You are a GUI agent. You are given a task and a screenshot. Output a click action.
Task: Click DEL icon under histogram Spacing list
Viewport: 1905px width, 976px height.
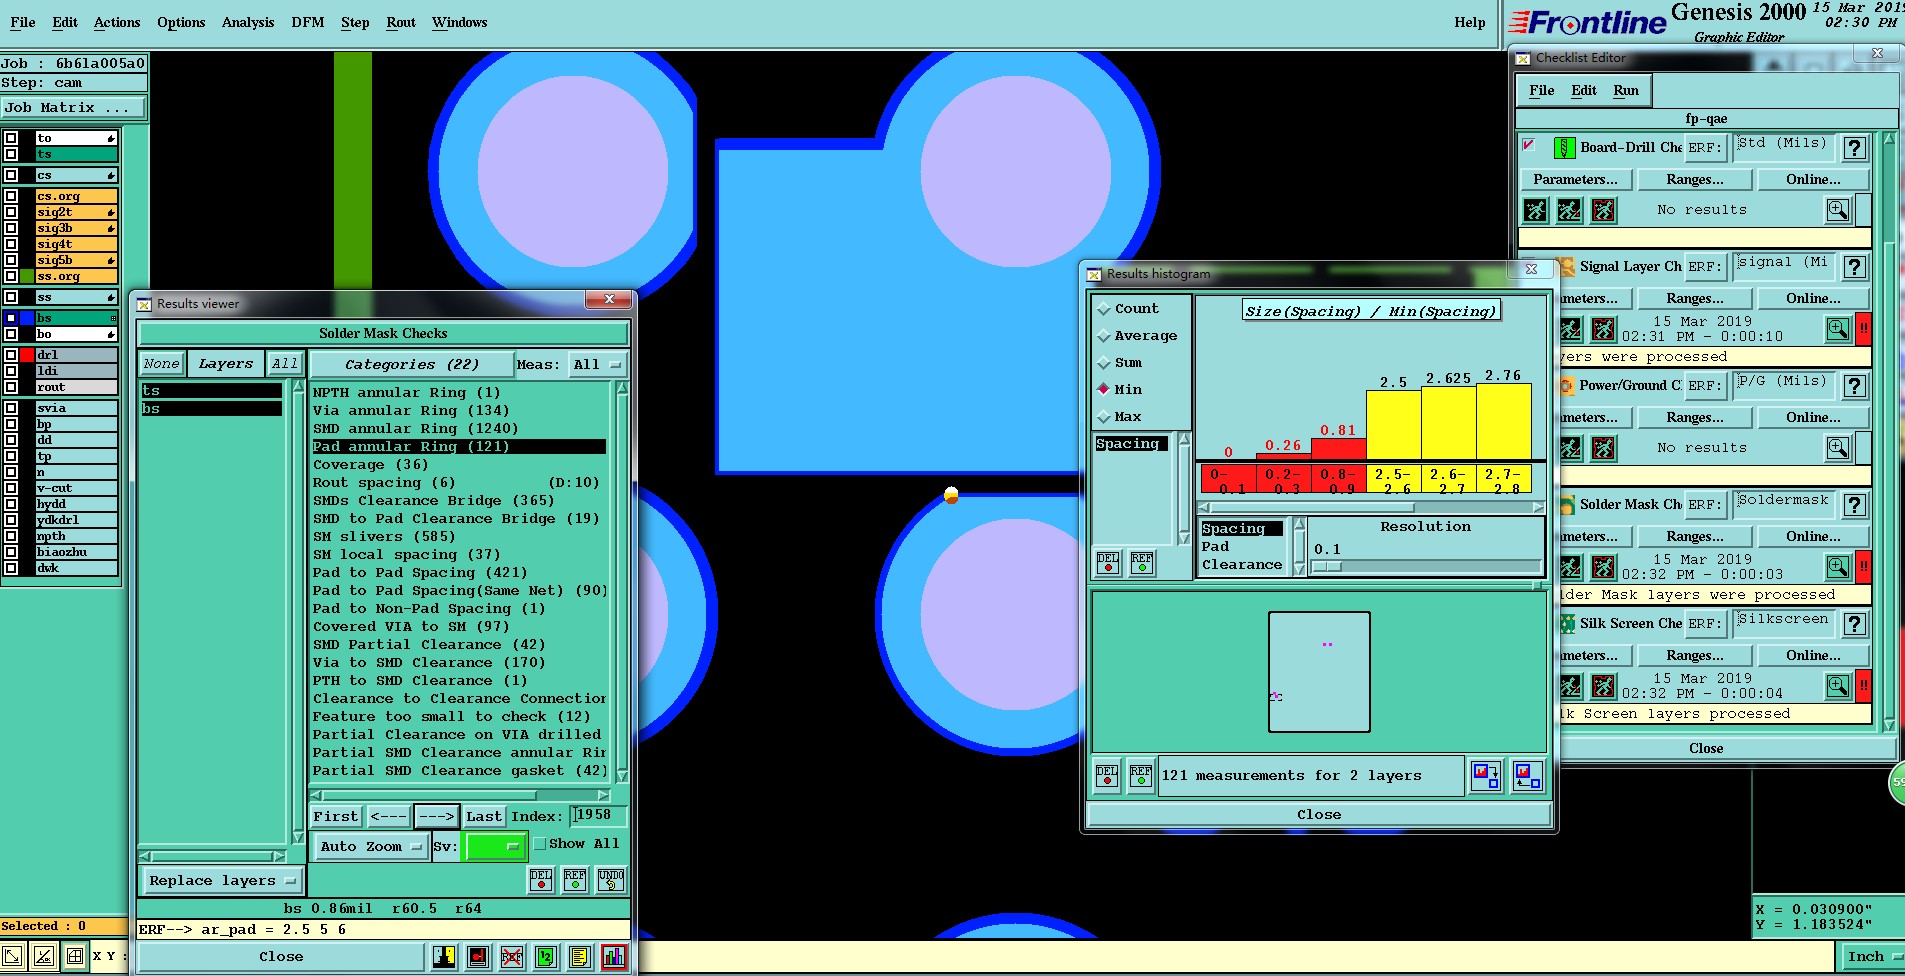pos(1108,563)
